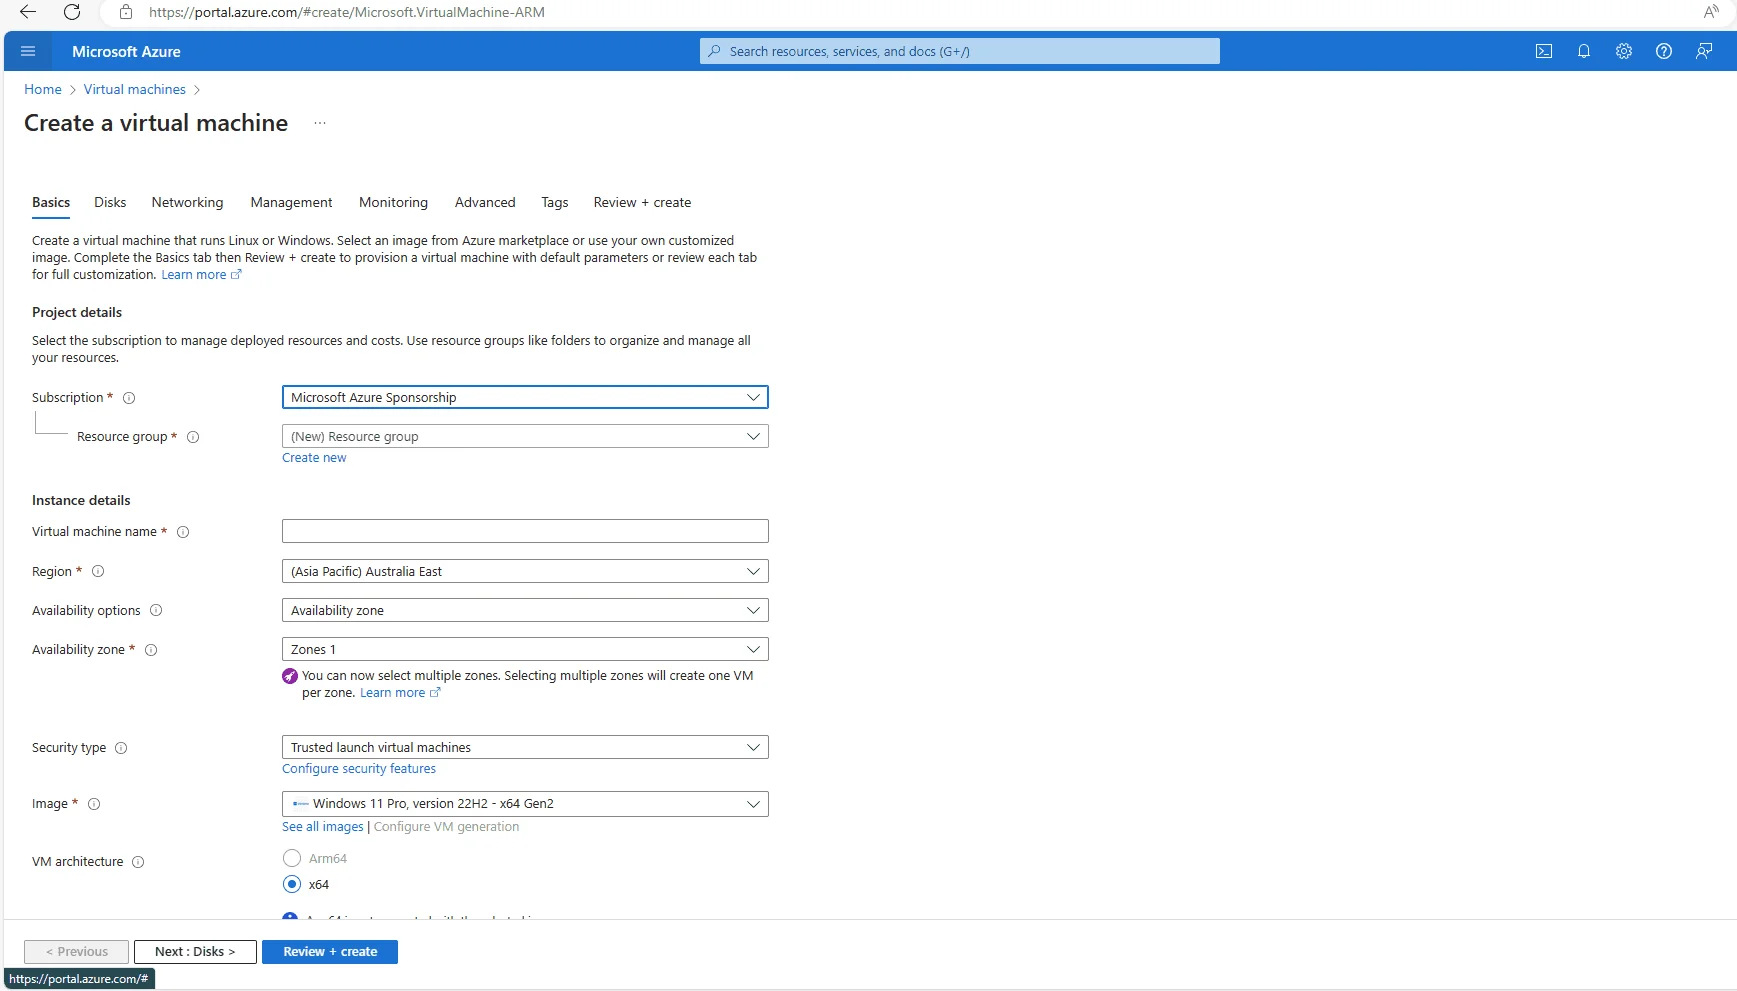Screen dimensions: 1737x991
Task: Switch to the Management tab
Action: 291,202
